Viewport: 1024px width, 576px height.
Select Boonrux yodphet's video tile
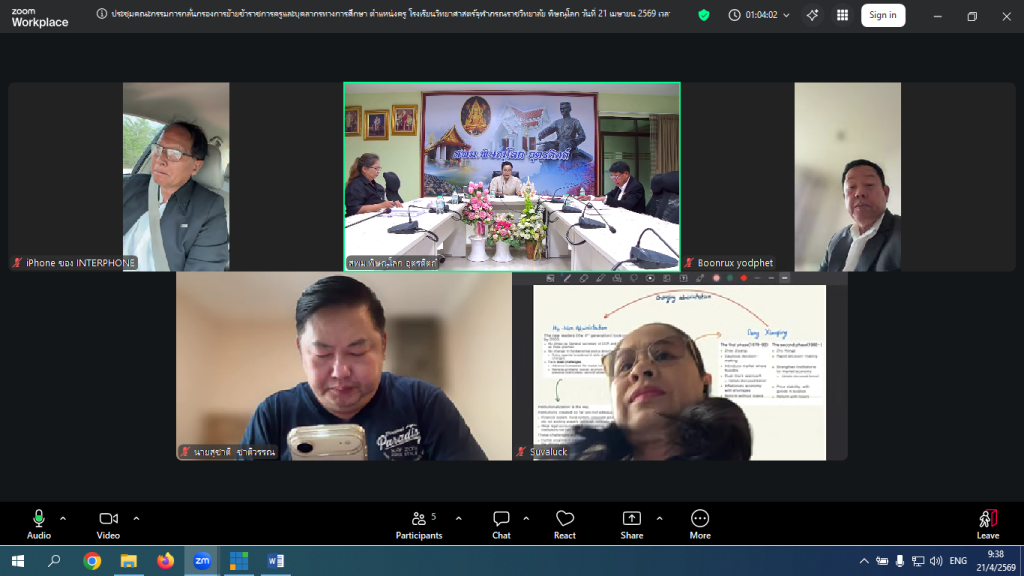point(847,177)
